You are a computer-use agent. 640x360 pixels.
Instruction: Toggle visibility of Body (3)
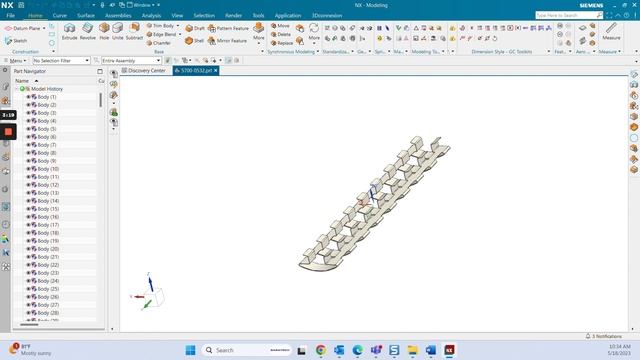click(29, 113)
